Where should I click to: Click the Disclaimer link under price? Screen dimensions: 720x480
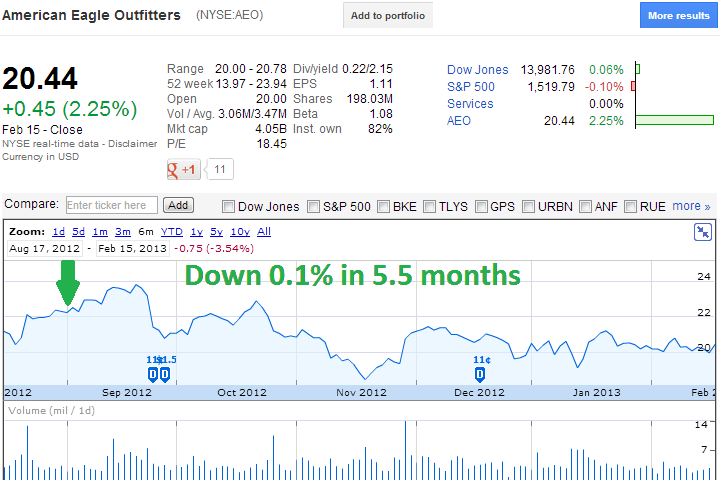132,144
